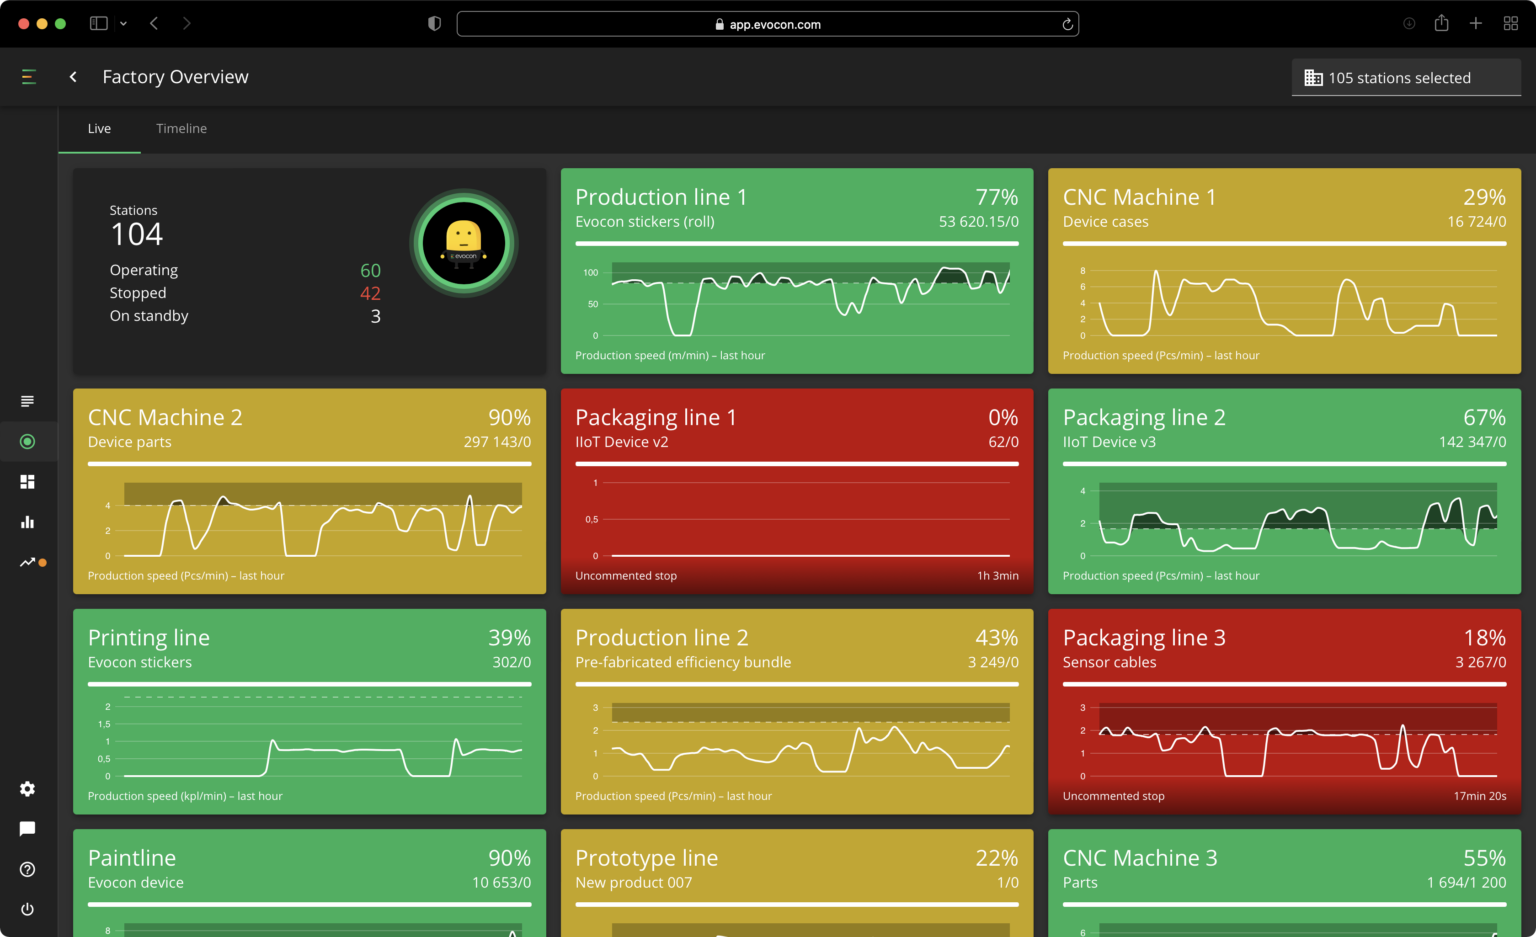Screen dimensions: 1536x937
Task: Click the back arrow beside Factory Overview
Action: pyautogui.click(x=73, y=77)
